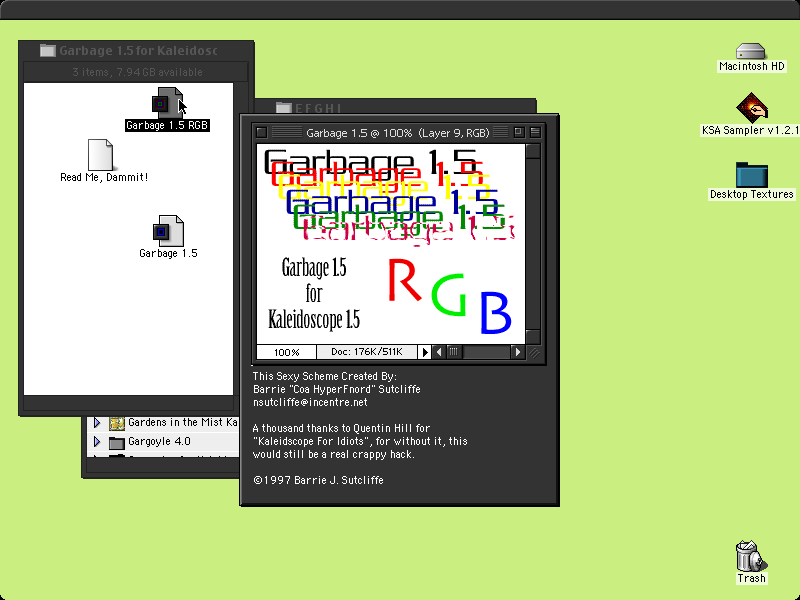Click the horizontal scroll thumb in the image window
This screenshot has height=600, width=800.
[x=454, y=352]
